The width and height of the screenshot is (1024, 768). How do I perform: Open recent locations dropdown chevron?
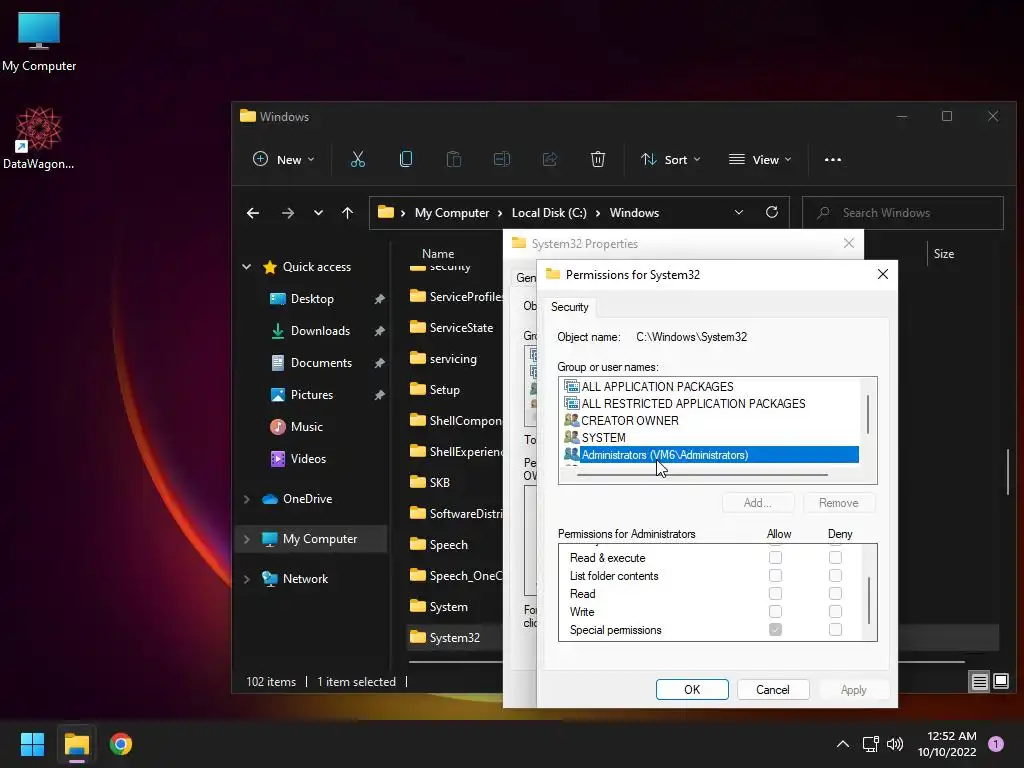[x=318, y=213]
